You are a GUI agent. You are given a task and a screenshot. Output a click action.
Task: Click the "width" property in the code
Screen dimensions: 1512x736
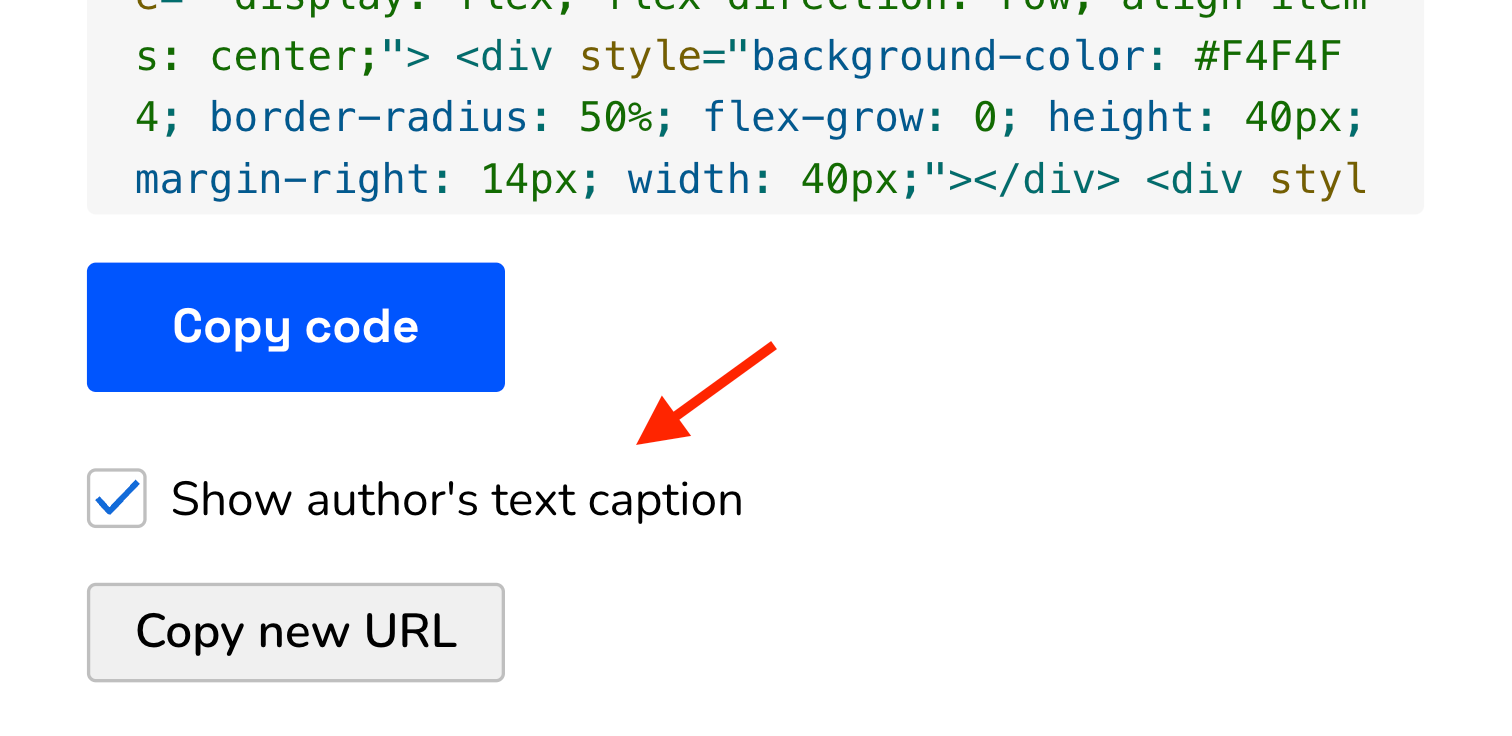point(689,180)
